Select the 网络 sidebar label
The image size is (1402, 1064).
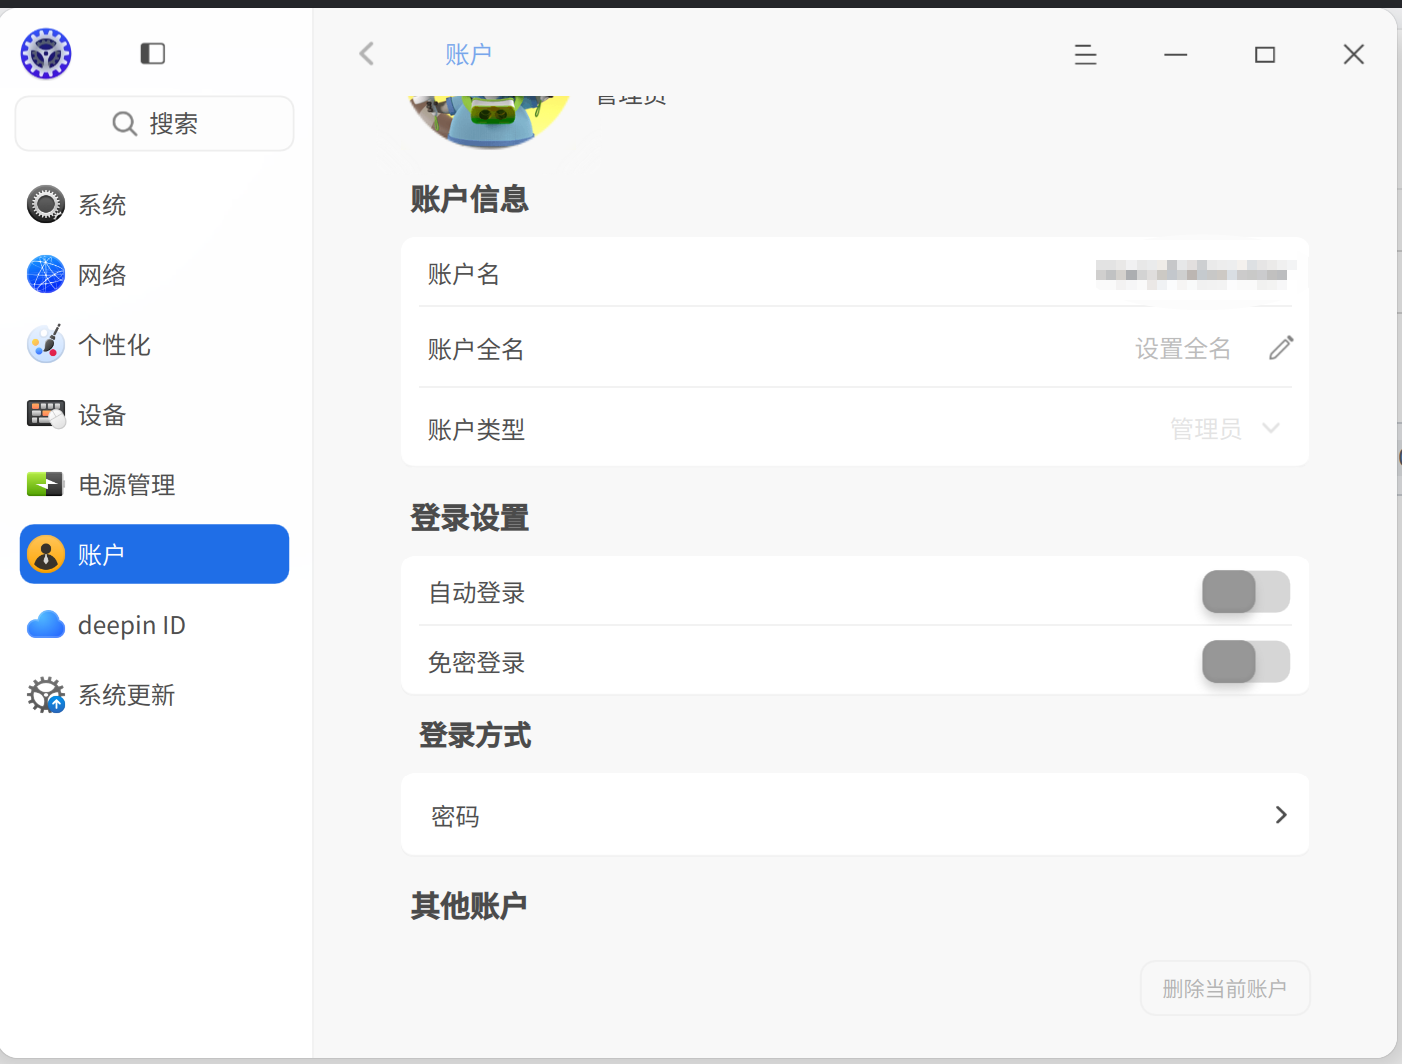pyautogui.click(x=102, y=275)
